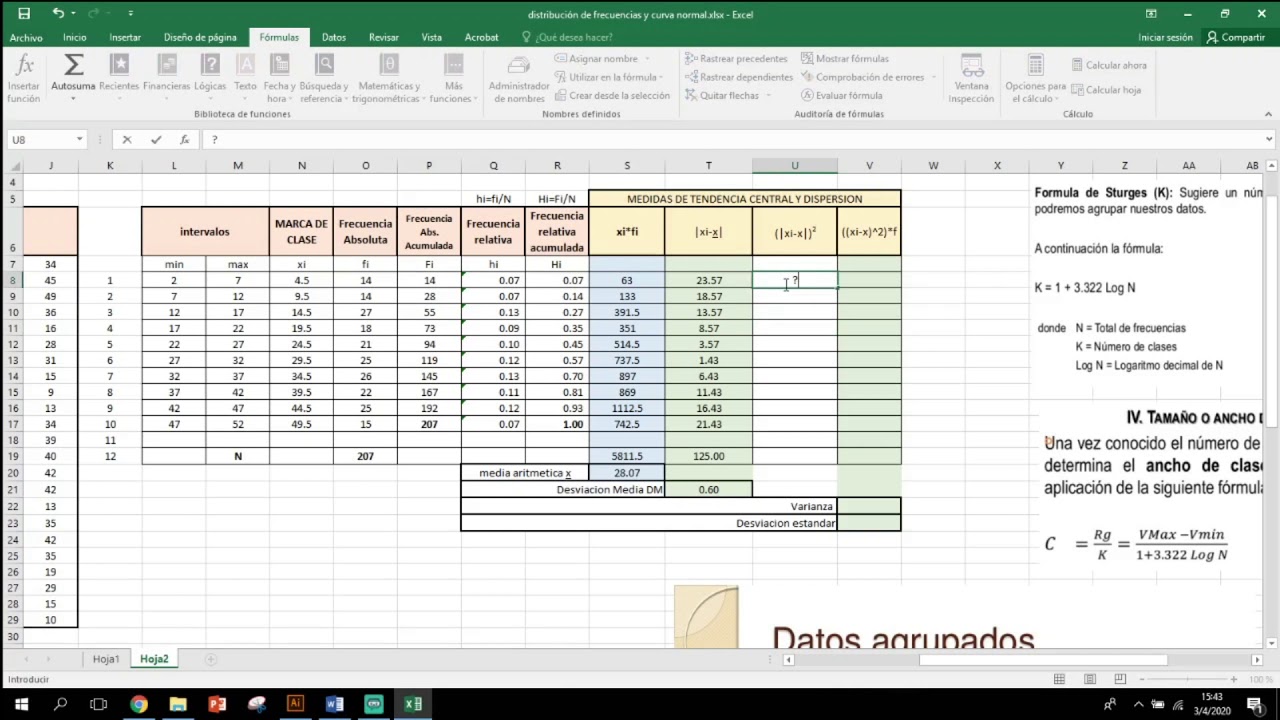Open the Texto functions icon
The height and width of the screenshot is (720, 1280).
pyautogui.click(x=245, y=66)
